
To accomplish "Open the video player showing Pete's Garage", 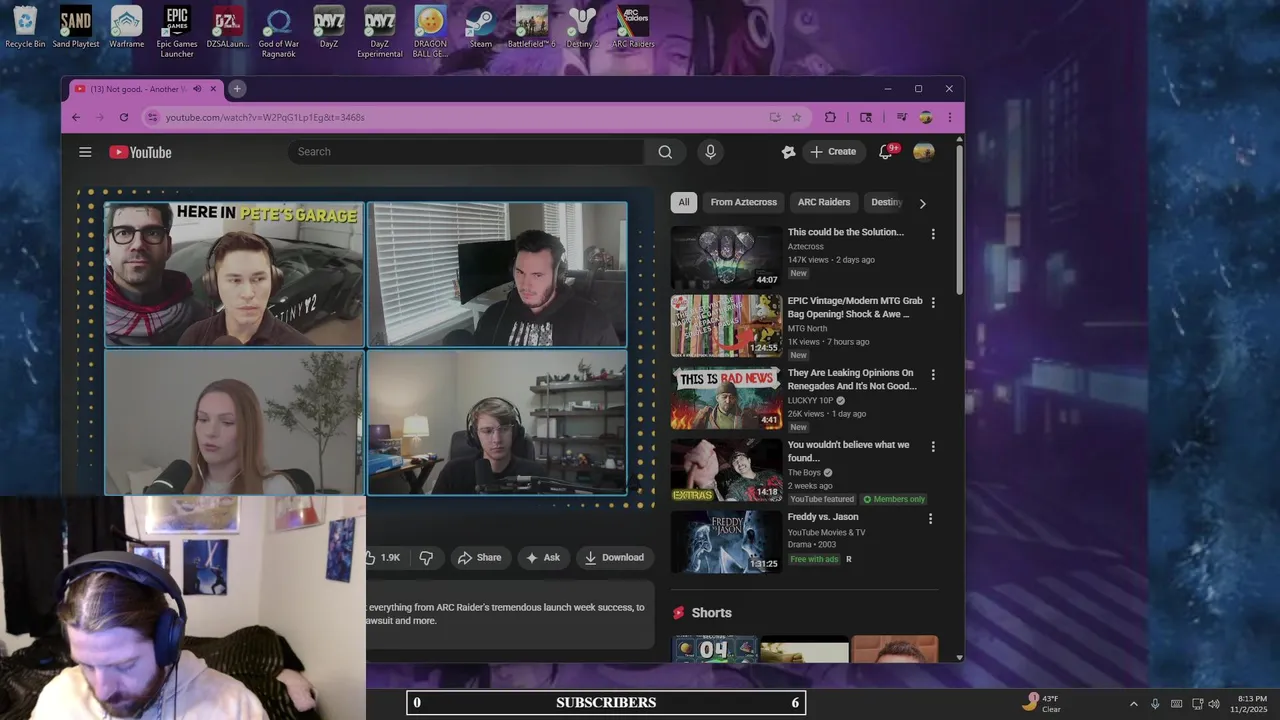I will coord(366,348).
